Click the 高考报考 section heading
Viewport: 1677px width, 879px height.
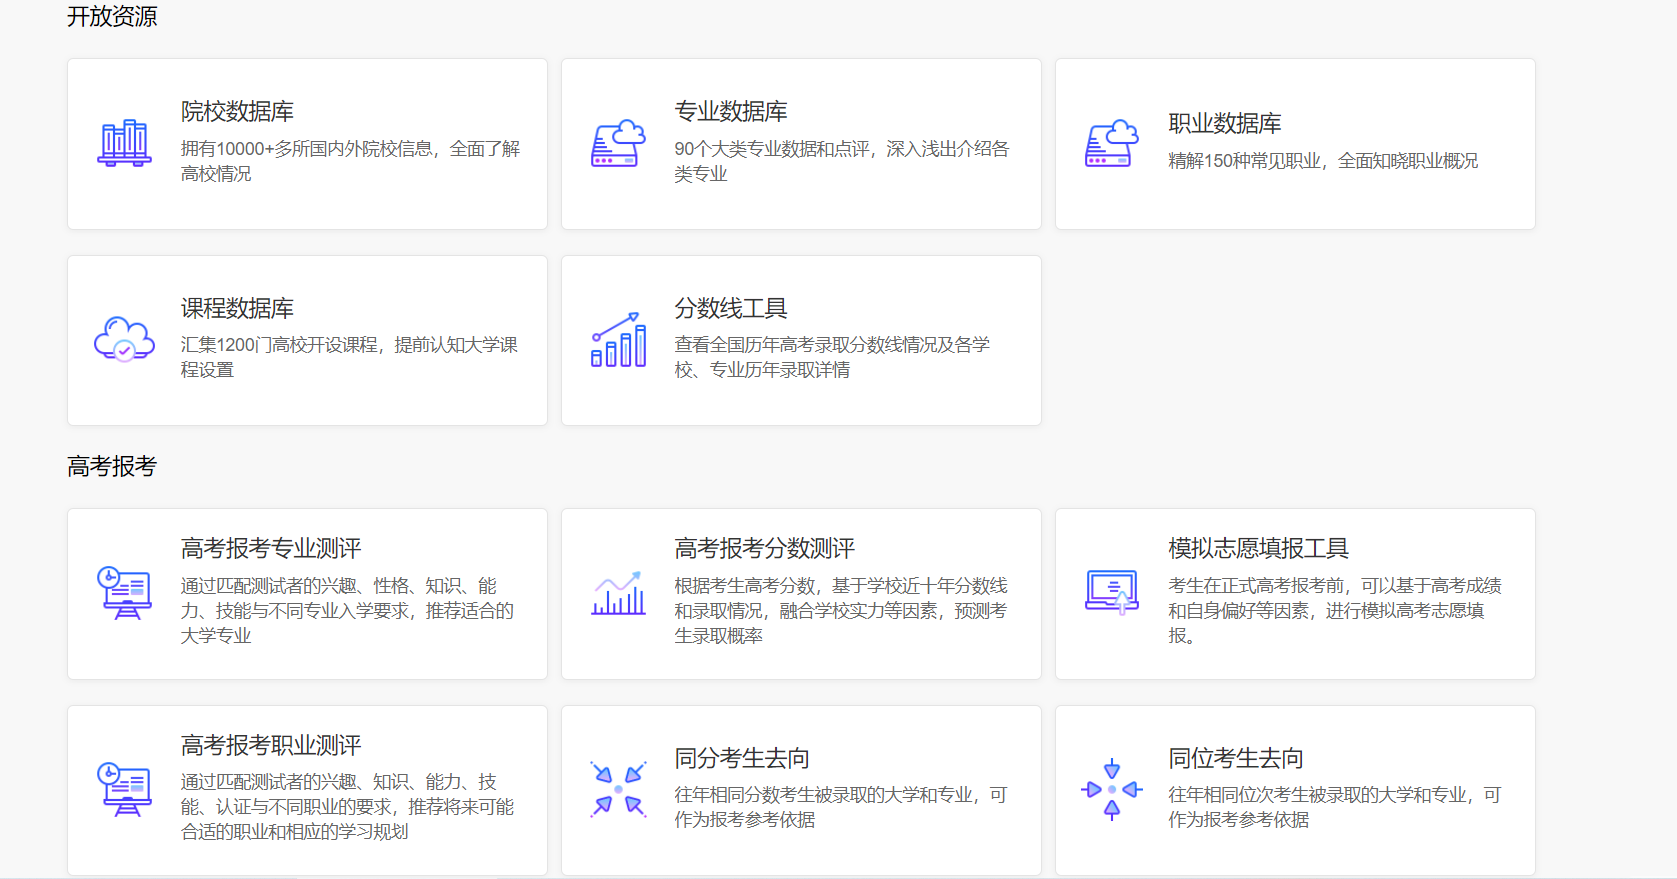click(x=112, y=466)
